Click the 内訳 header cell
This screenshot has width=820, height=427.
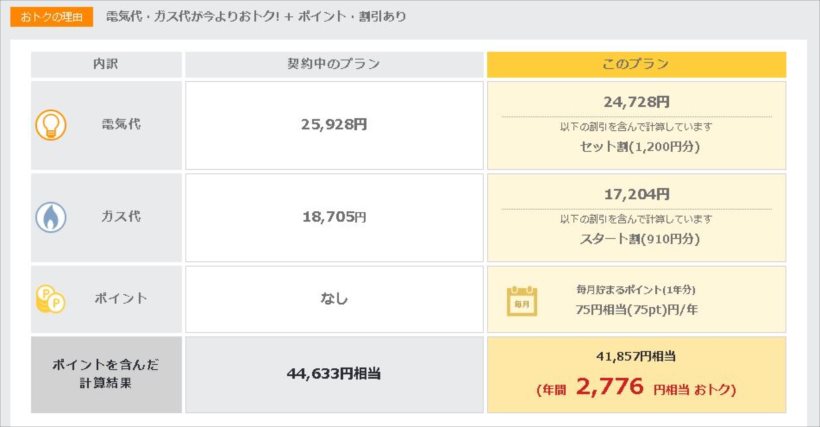[x=106, y=64]
